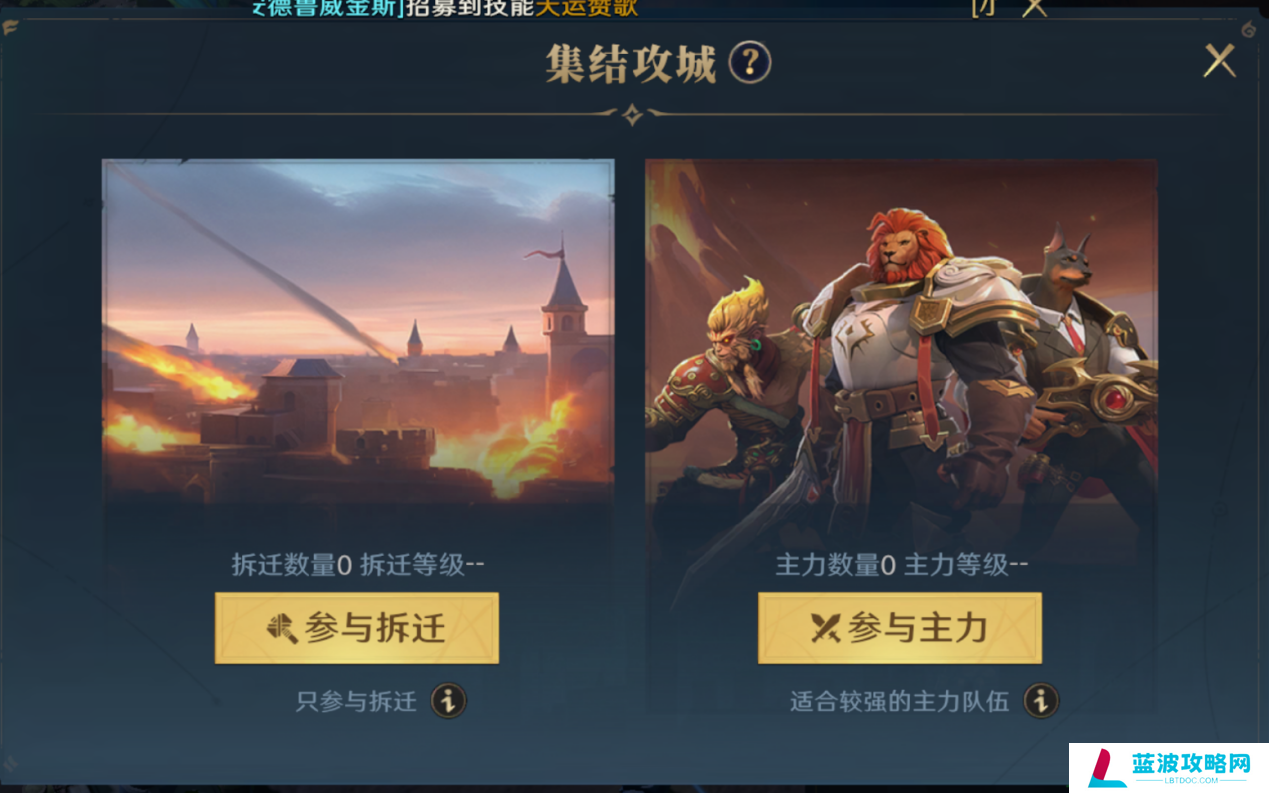Click the 集结攻城 title text
This screenshot has width=1269, height=793.
click(x=631, y=64)
